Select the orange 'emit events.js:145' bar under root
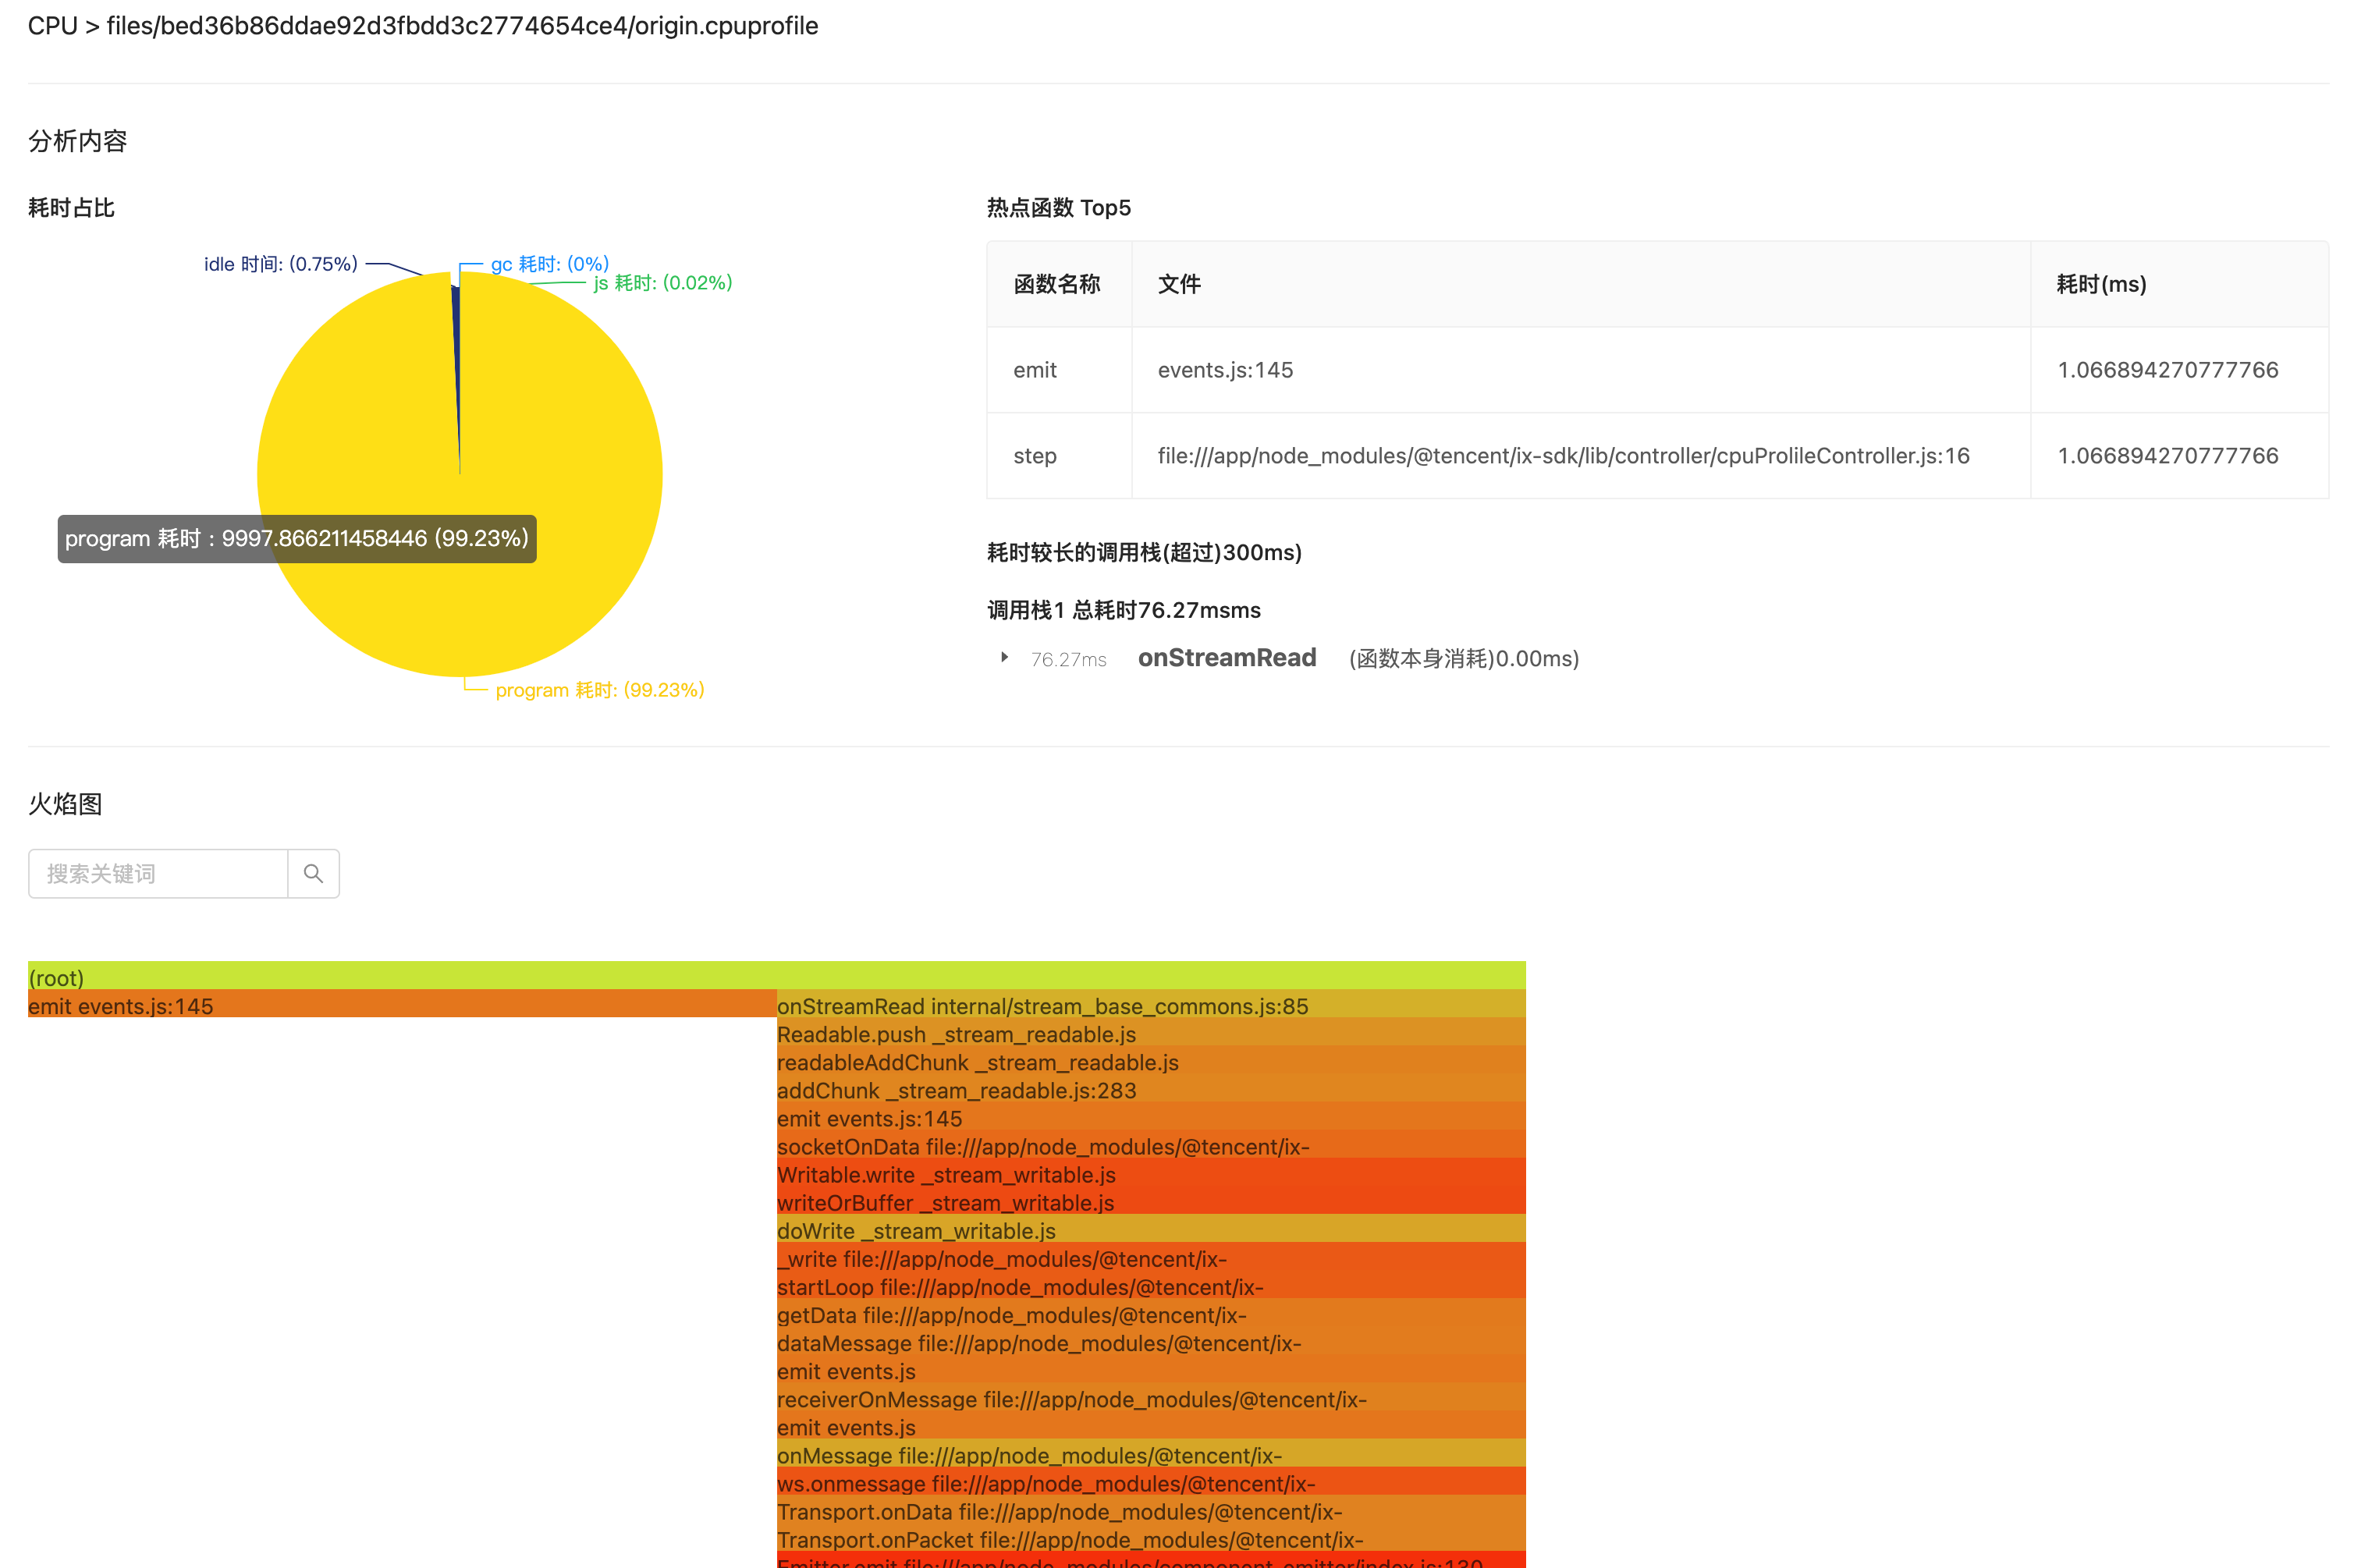 coord(402,1004)
